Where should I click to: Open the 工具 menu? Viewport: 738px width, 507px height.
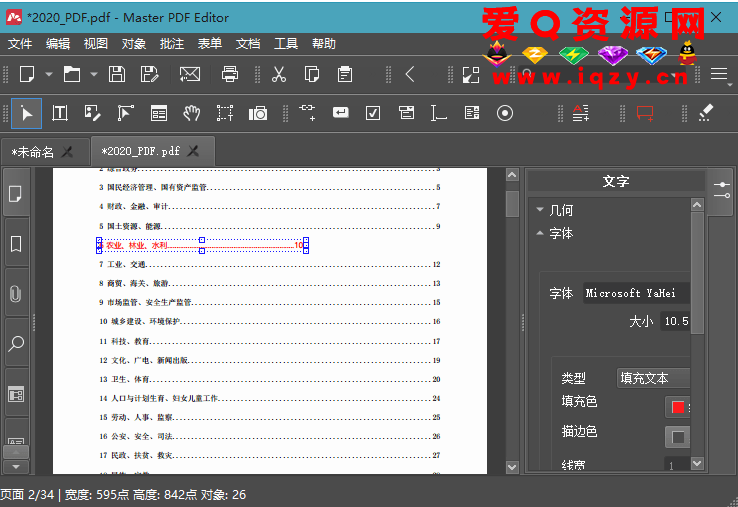coord(286,44)
